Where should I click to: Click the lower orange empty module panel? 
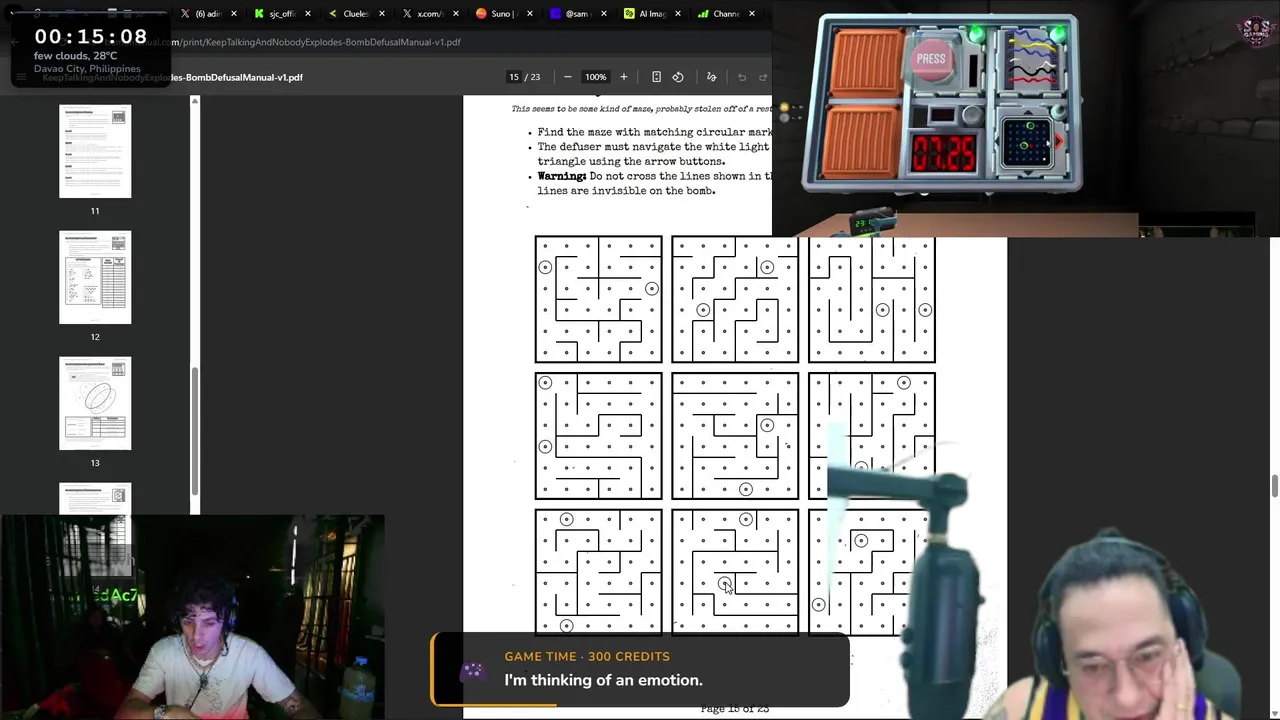coord(861,142)
